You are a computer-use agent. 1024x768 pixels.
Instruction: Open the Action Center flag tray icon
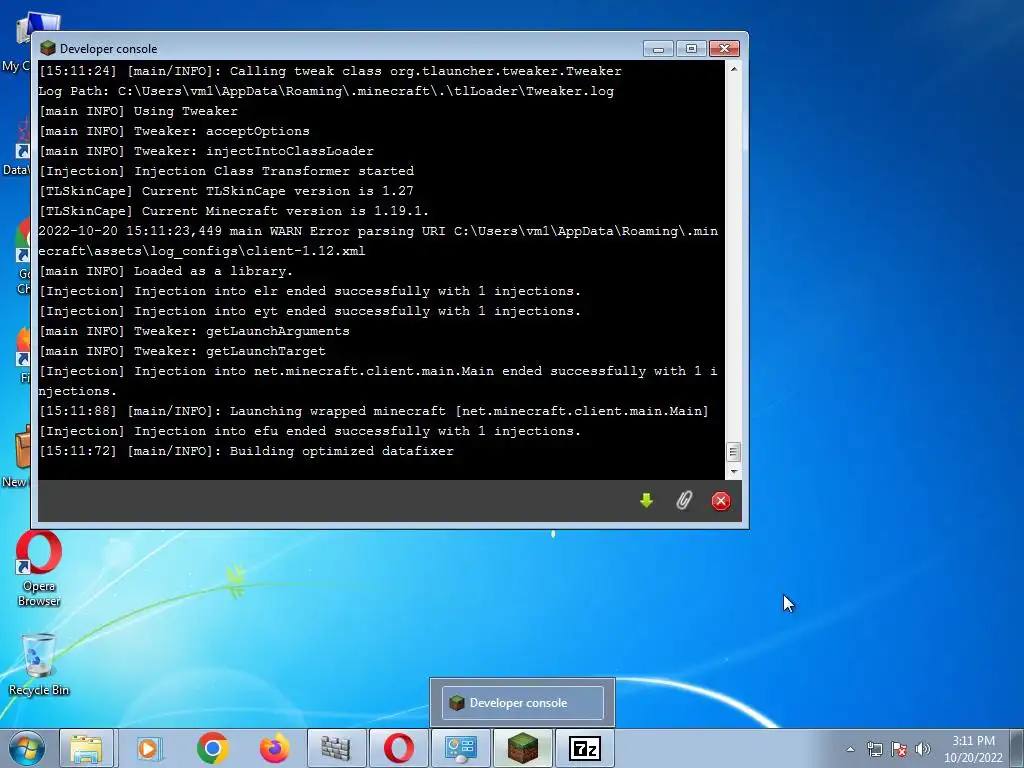[x=899, y=749]
